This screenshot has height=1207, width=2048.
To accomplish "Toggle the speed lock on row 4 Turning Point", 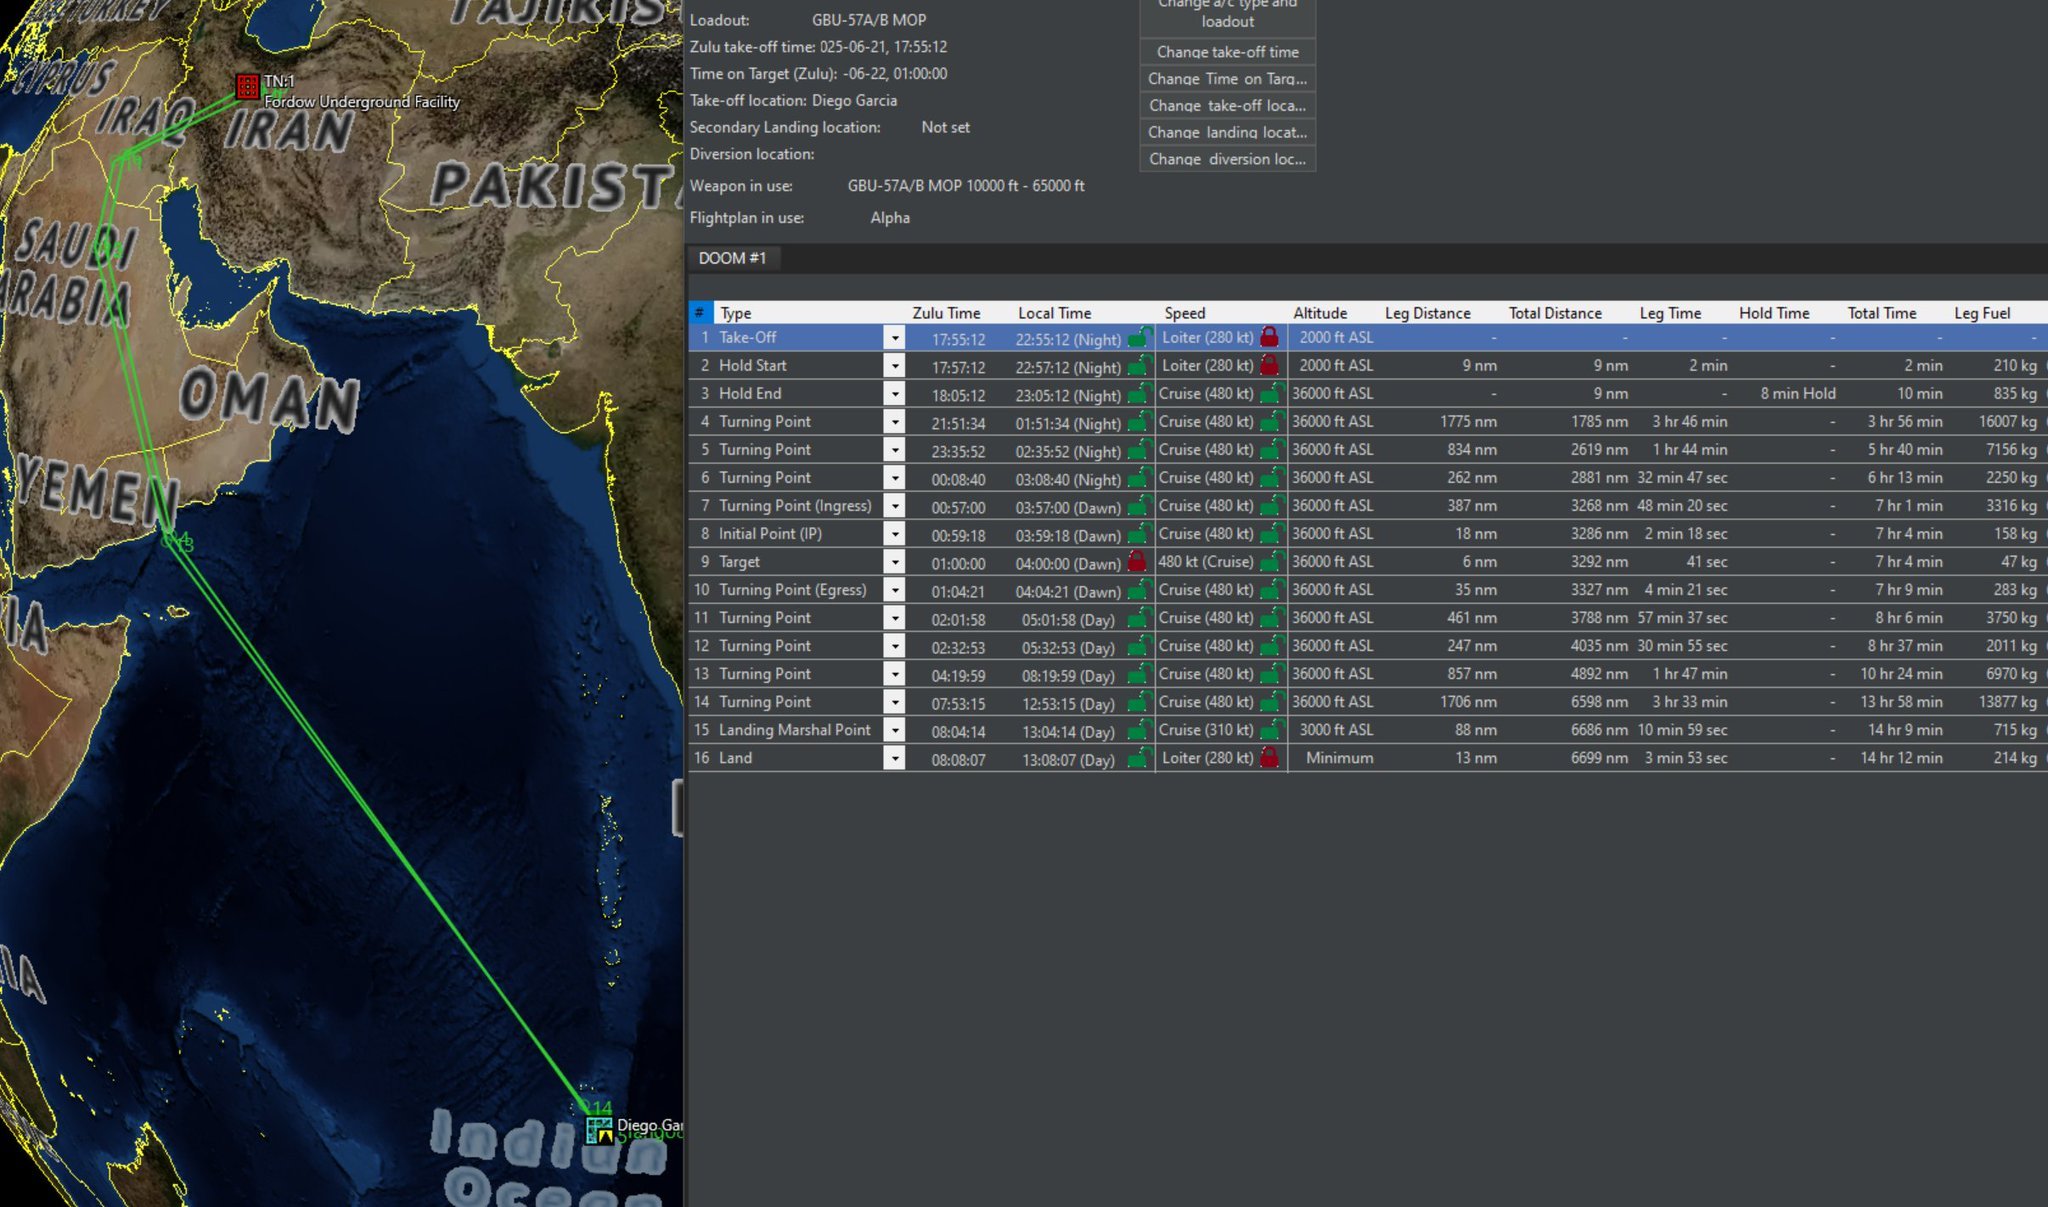I will [x=1270, y=421].
